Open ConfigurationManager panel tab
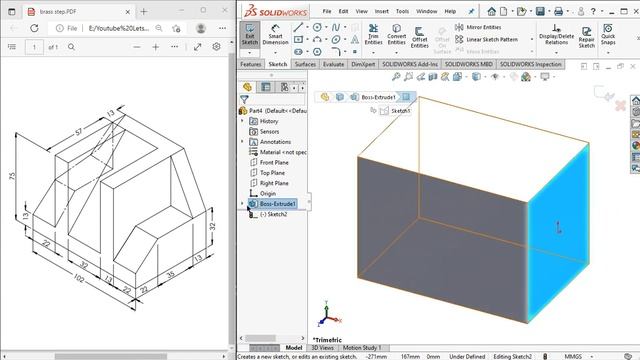The image size is (640, 360). pos(284,87)
